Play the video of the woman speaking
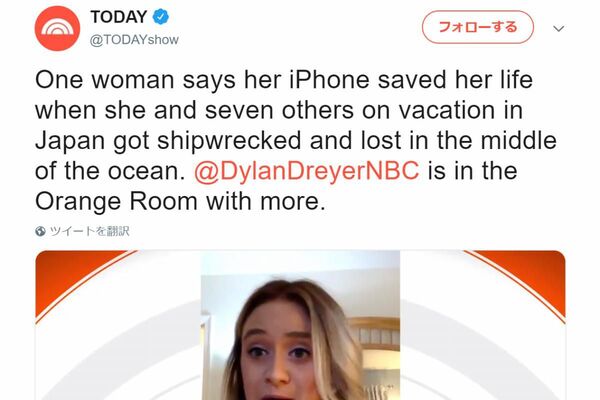The image size is (600, 400). [300, 325]
